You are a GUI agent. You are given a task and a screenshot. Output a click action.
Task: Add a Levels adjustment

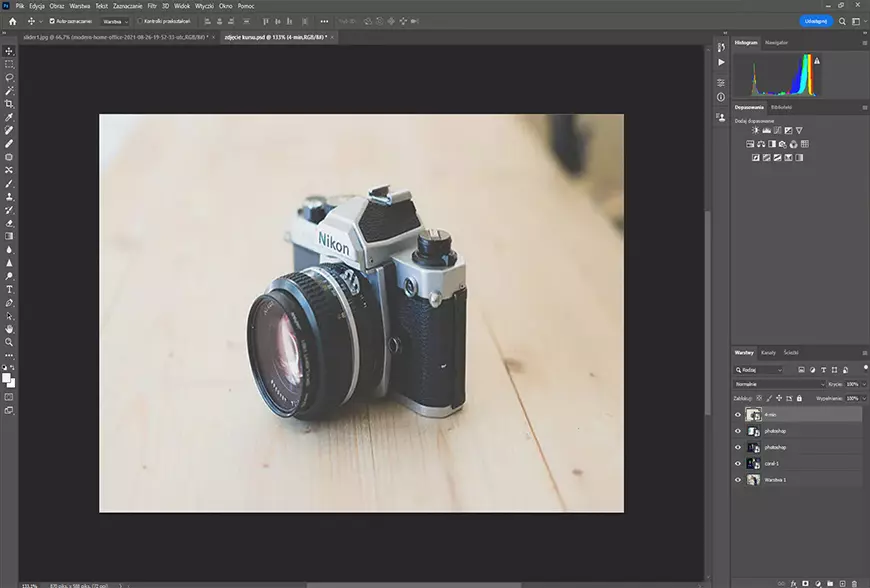(766, 130)
